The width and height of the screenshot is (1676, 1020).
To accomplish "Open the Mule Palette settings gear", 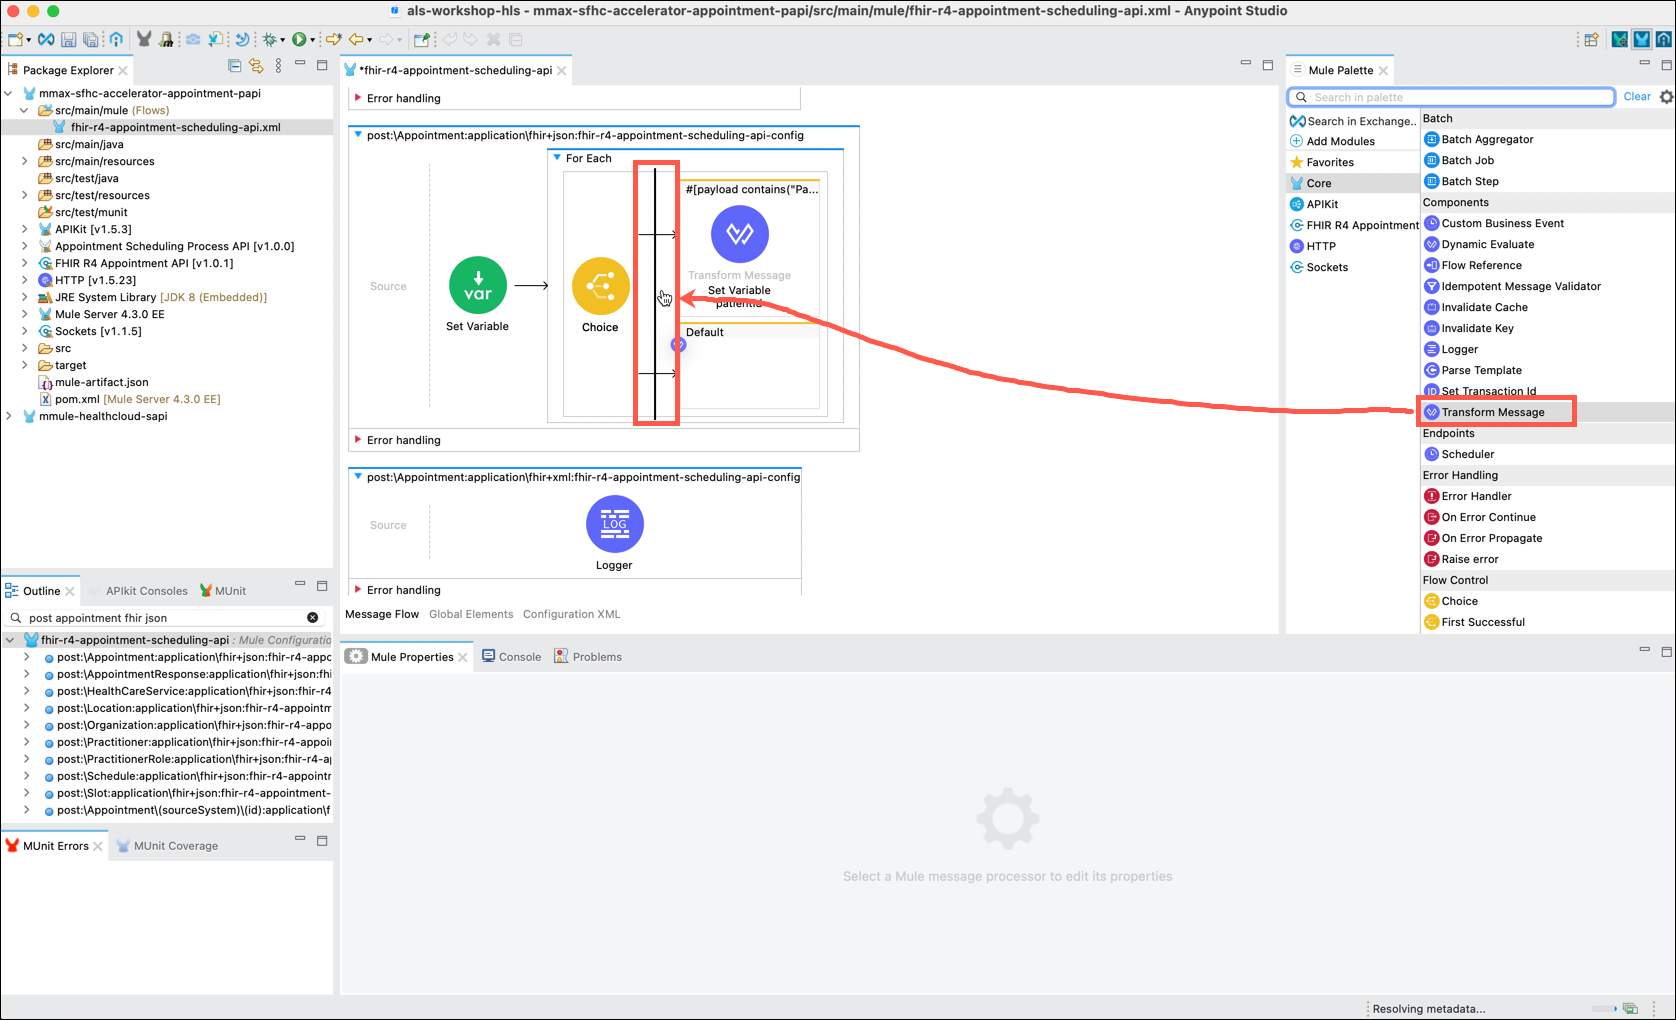I will pyautogui.click(x=1666, y=97).
